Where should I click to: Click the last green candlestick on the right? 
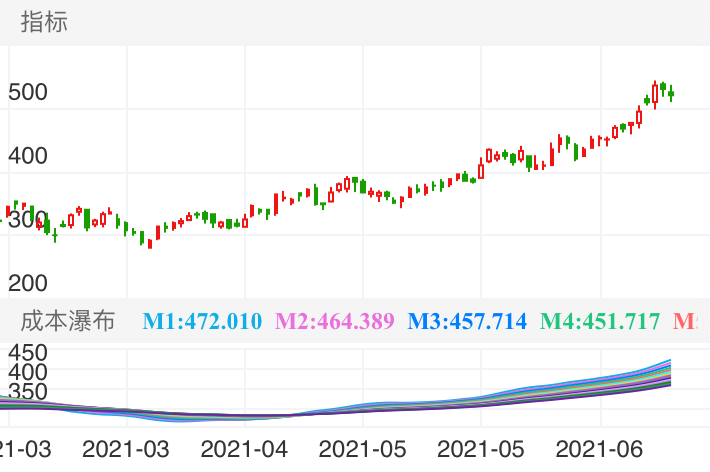[x=671, y=93]
